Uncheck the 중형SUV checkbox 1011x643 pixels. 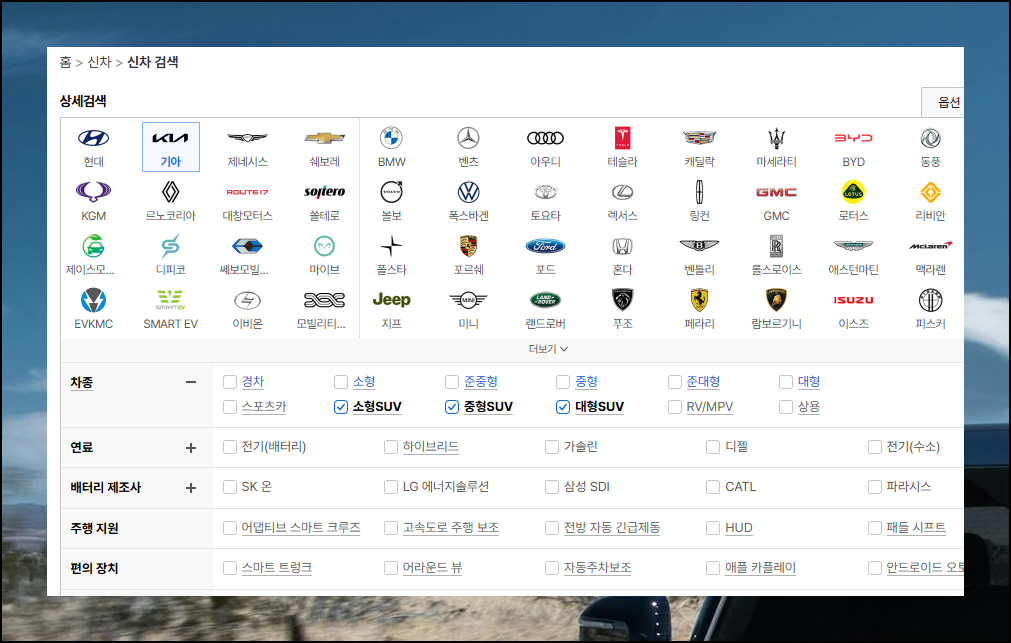[452, 406]
